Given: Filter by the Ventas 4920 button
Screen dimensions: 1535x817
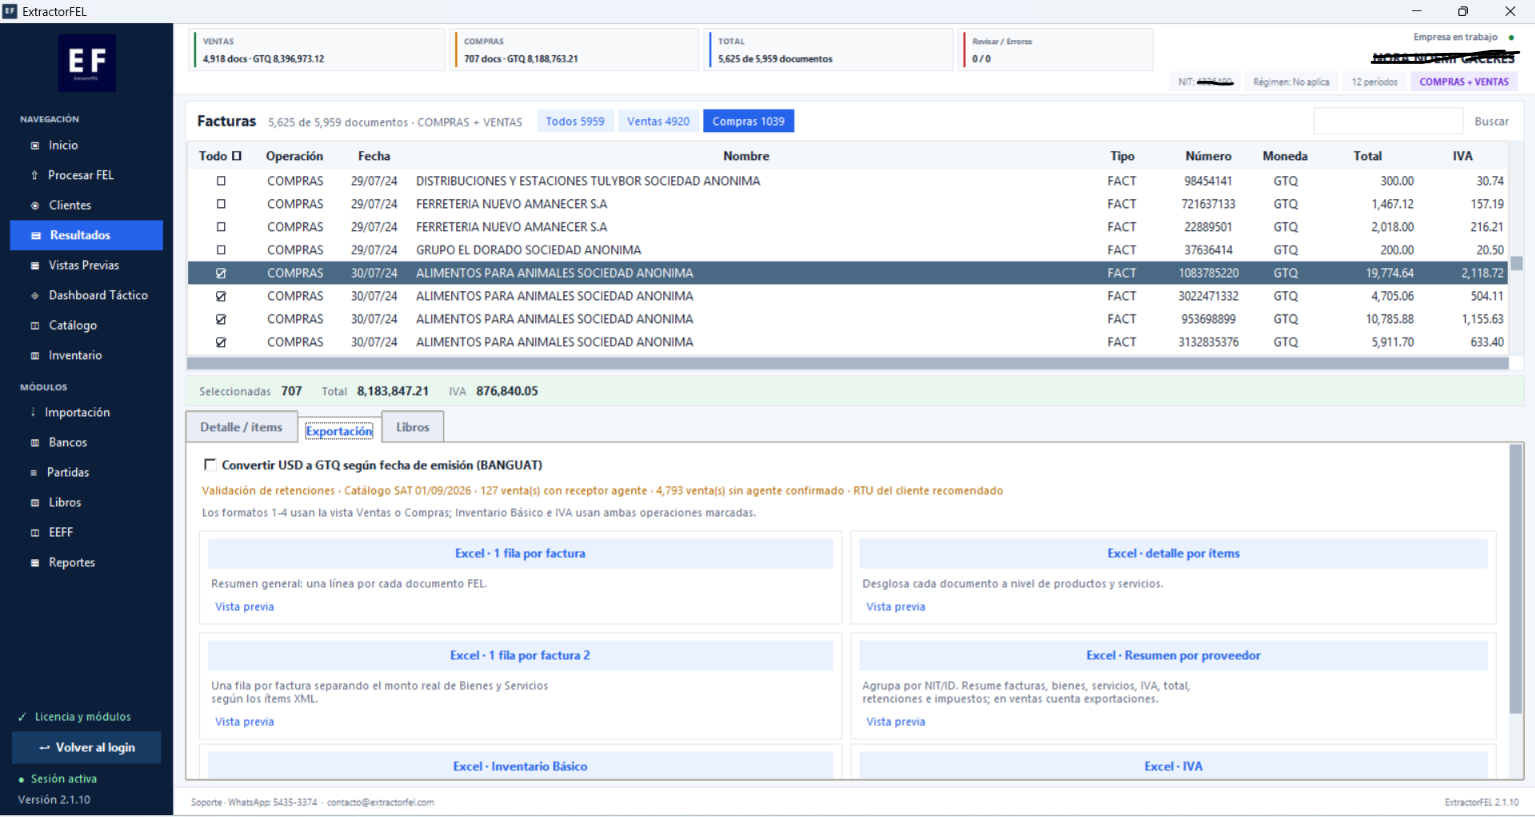Looking at the screenshot, I should (658, 121).
